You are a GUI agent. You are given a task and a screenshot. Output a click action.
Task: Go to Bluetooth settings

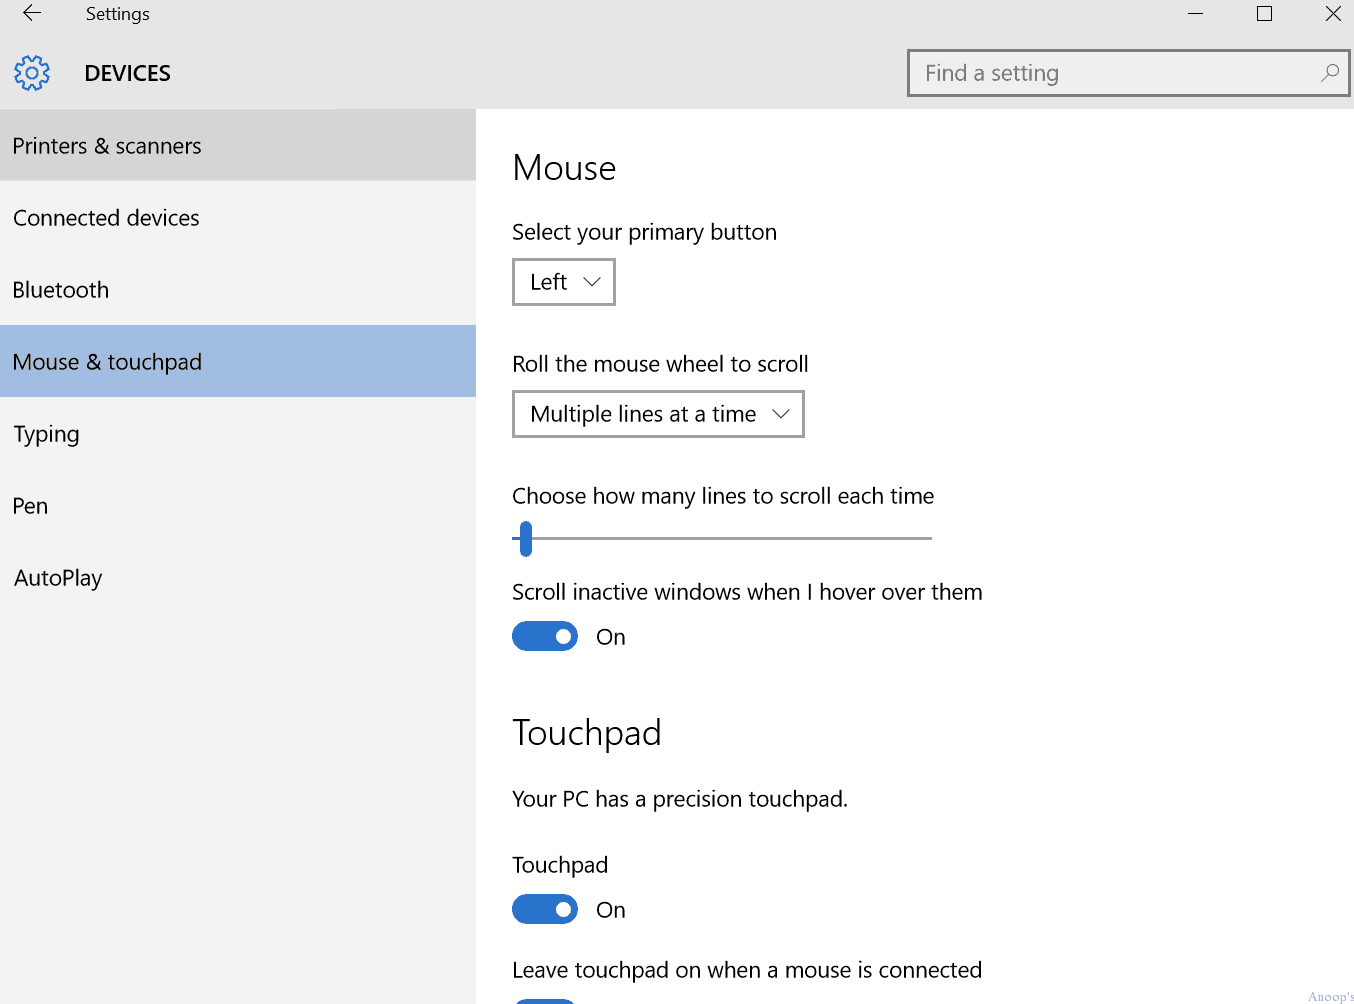238,290
